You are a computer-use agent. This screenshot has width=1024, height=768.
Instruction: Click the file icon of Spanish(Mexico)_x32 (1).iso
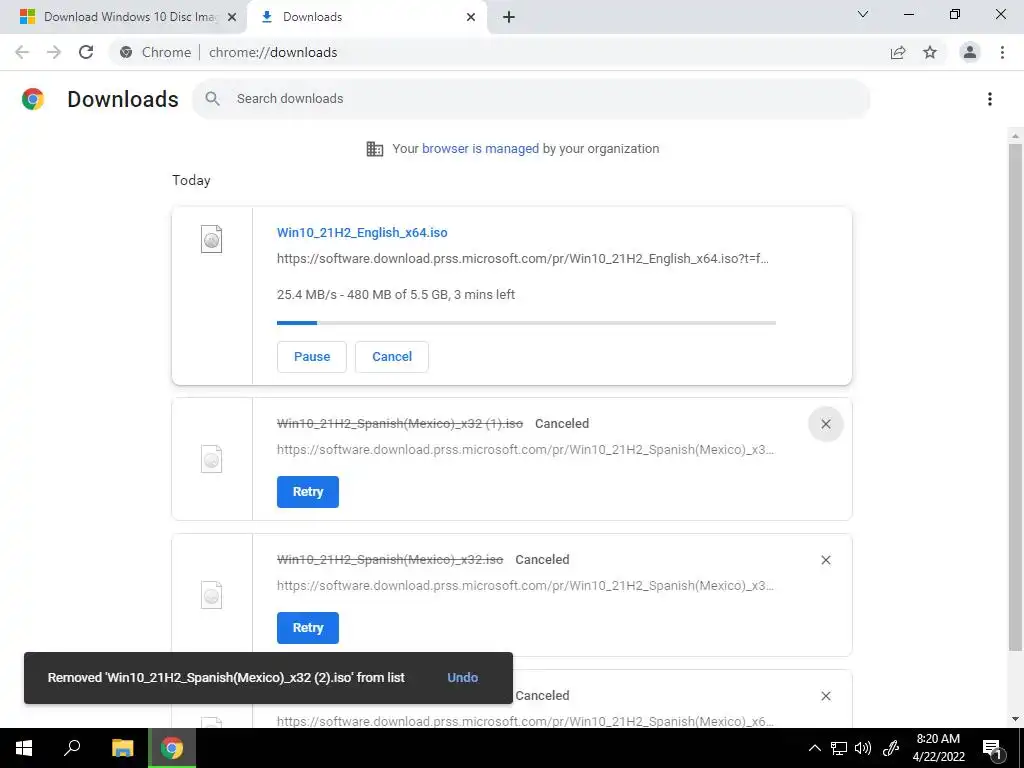(212, 458)
